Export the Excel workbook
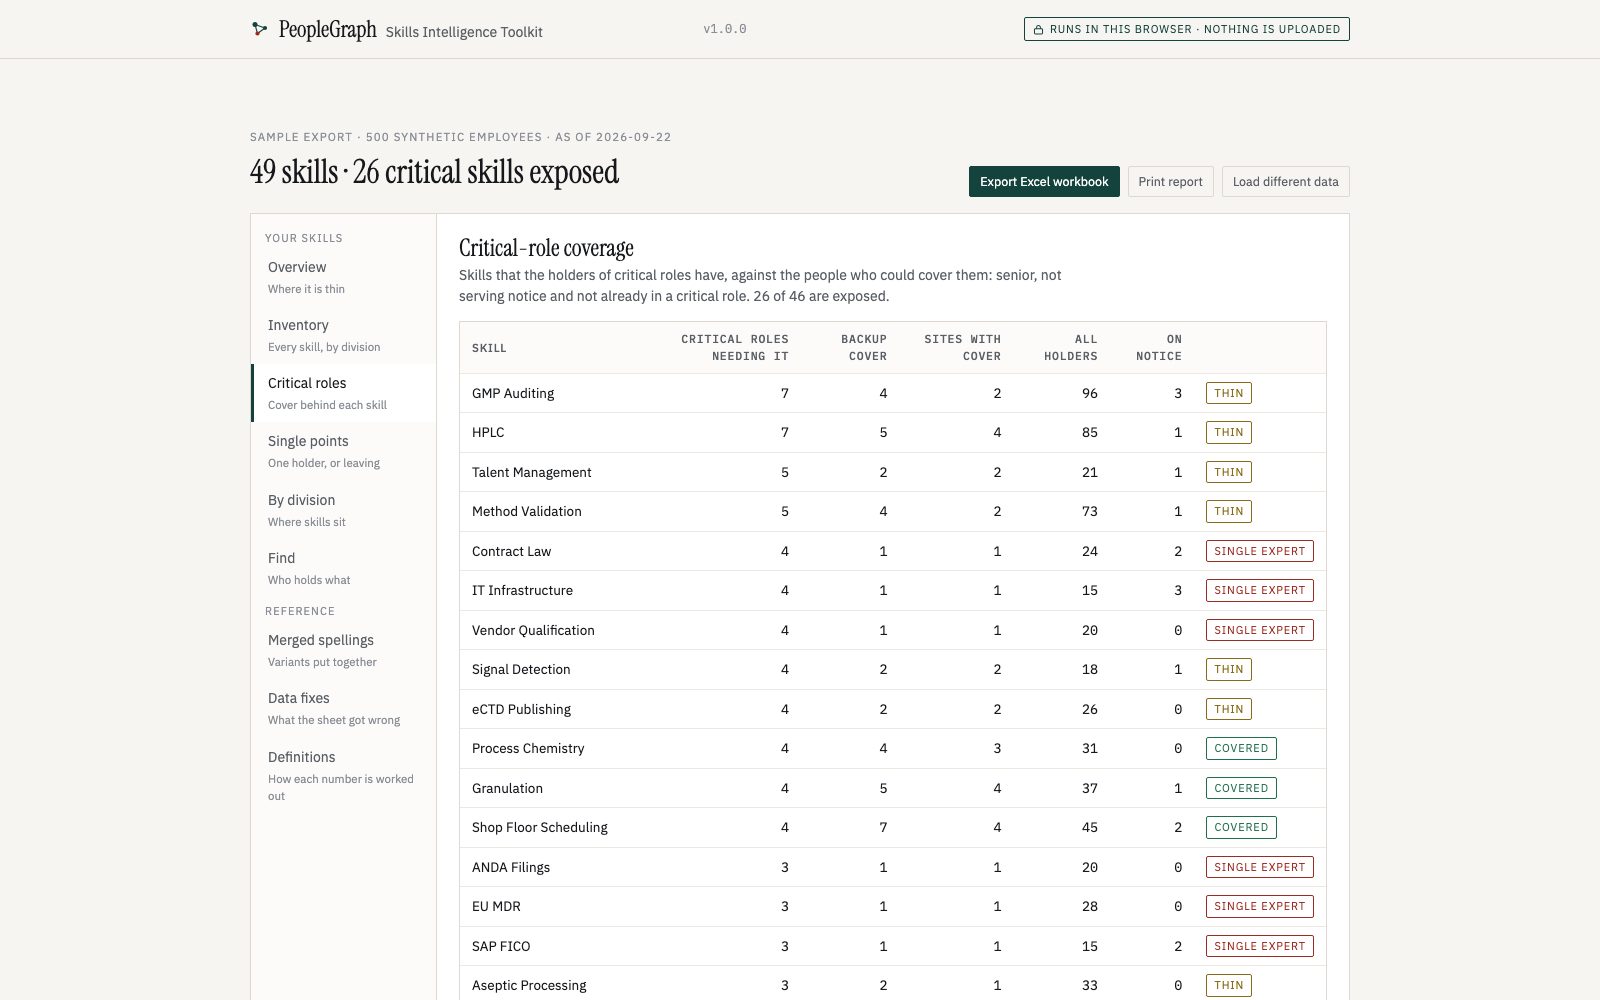 pyautogui.click(x=1044, y=182)
